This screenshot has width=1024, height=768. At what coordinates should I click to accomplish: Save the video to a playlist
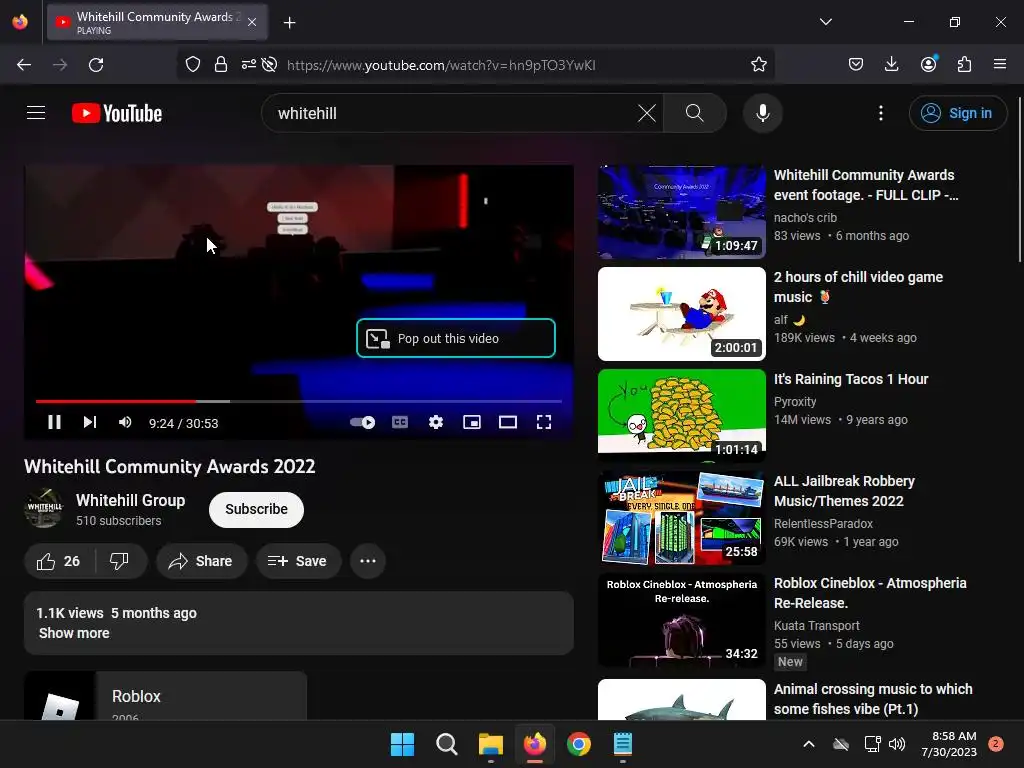coord(298,561)
